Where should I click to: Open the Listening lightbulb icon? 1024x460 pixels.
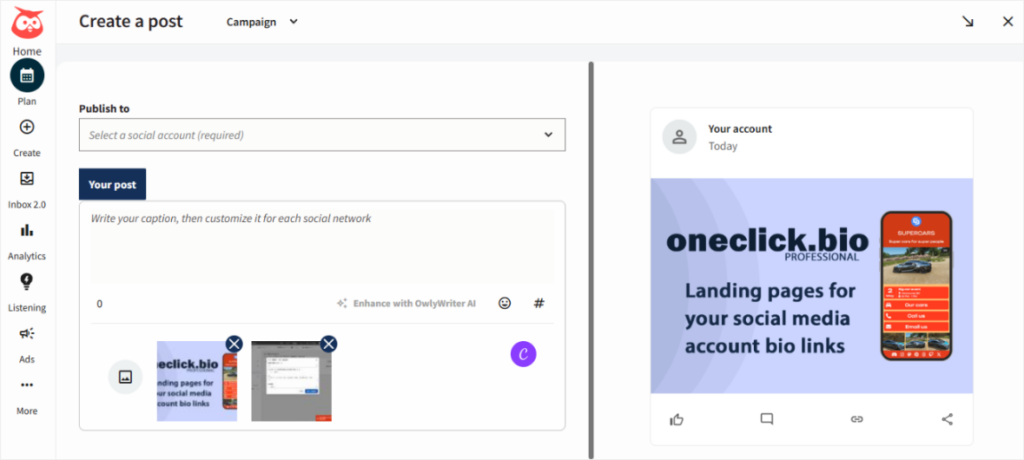[x=27, y=282]
